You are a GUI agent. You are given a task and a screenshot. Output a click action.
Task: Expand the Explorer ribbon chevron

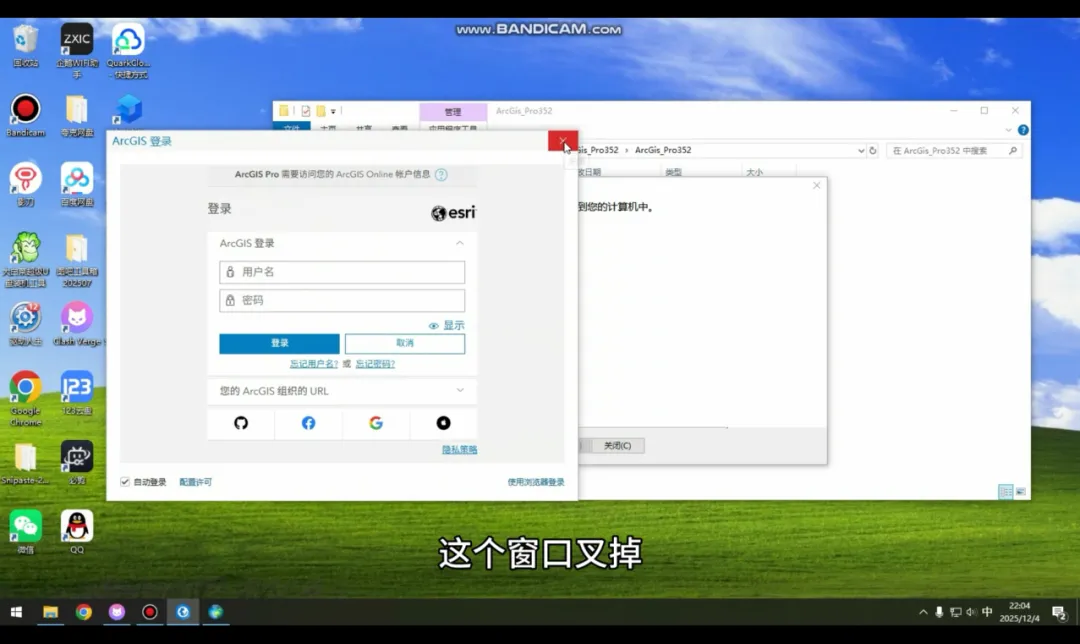1008,129
